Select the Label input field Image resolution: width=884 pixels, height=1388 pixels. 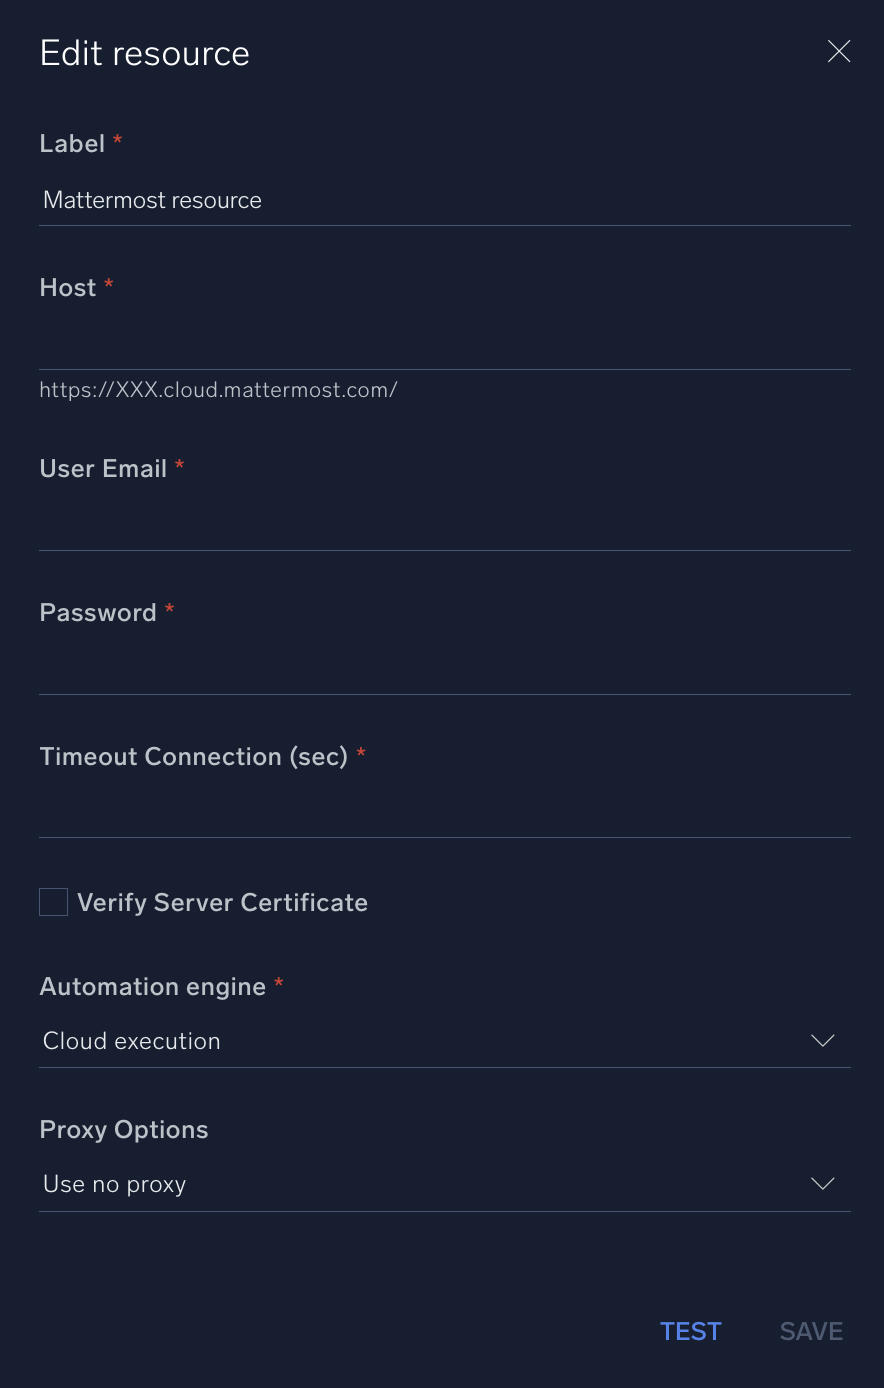(445, 200)
